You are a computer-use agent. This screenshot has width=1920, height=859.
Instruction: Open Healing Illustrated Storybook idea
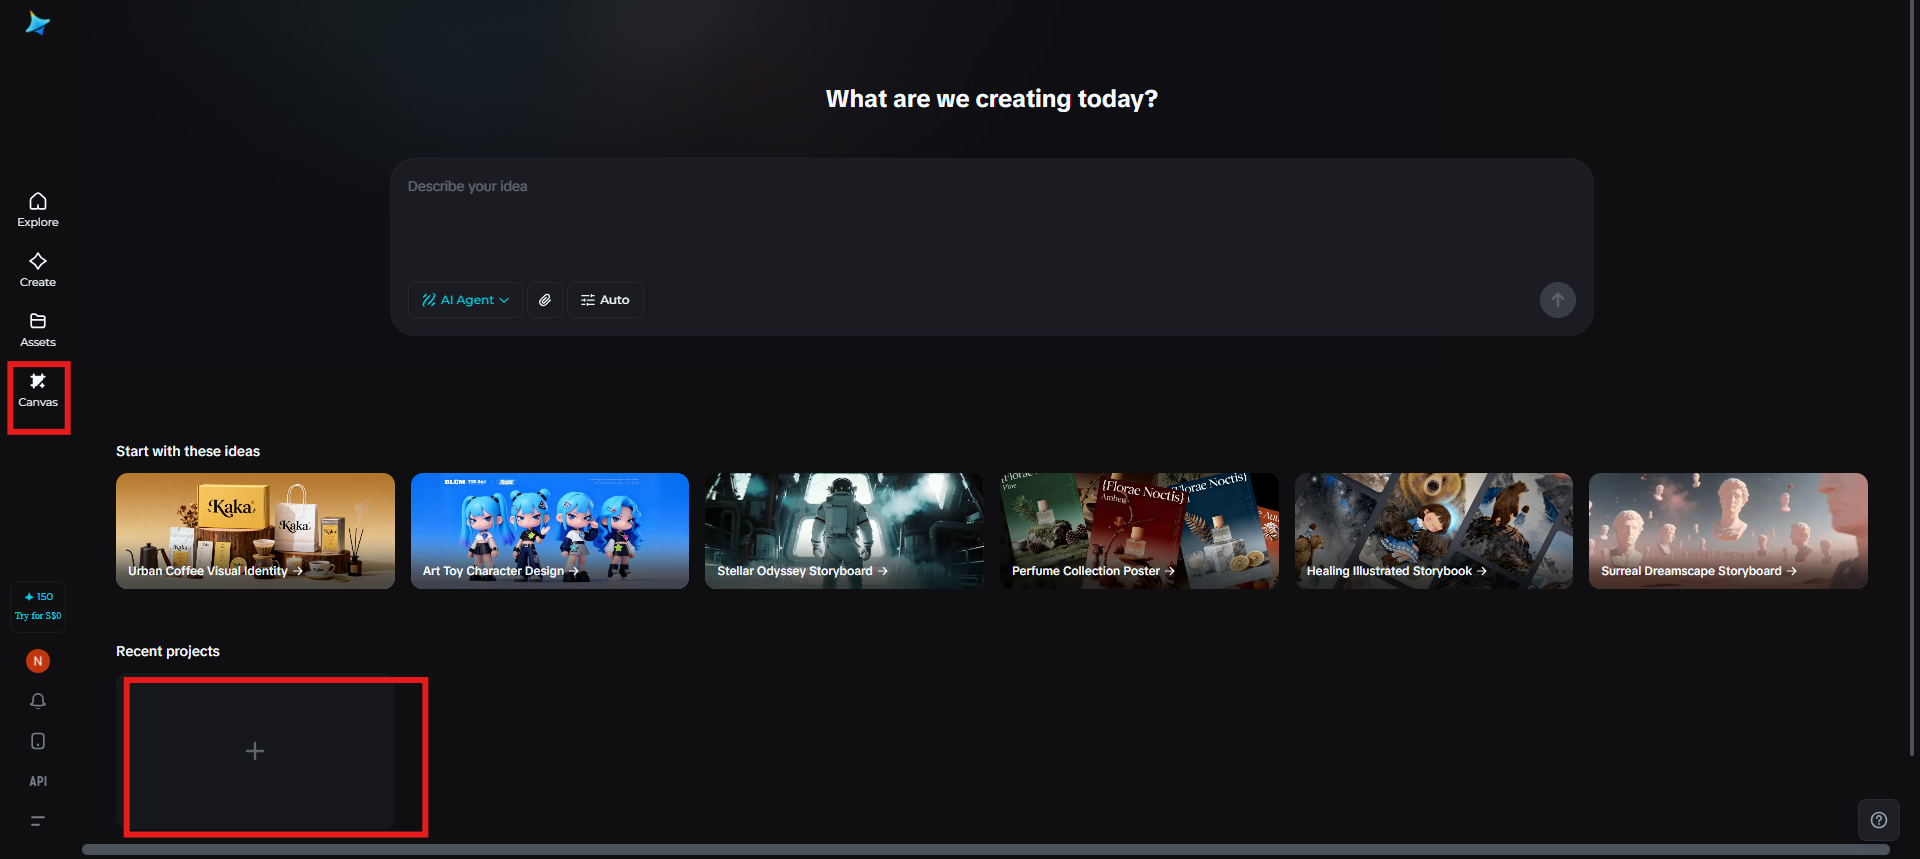click(1434, 531)
